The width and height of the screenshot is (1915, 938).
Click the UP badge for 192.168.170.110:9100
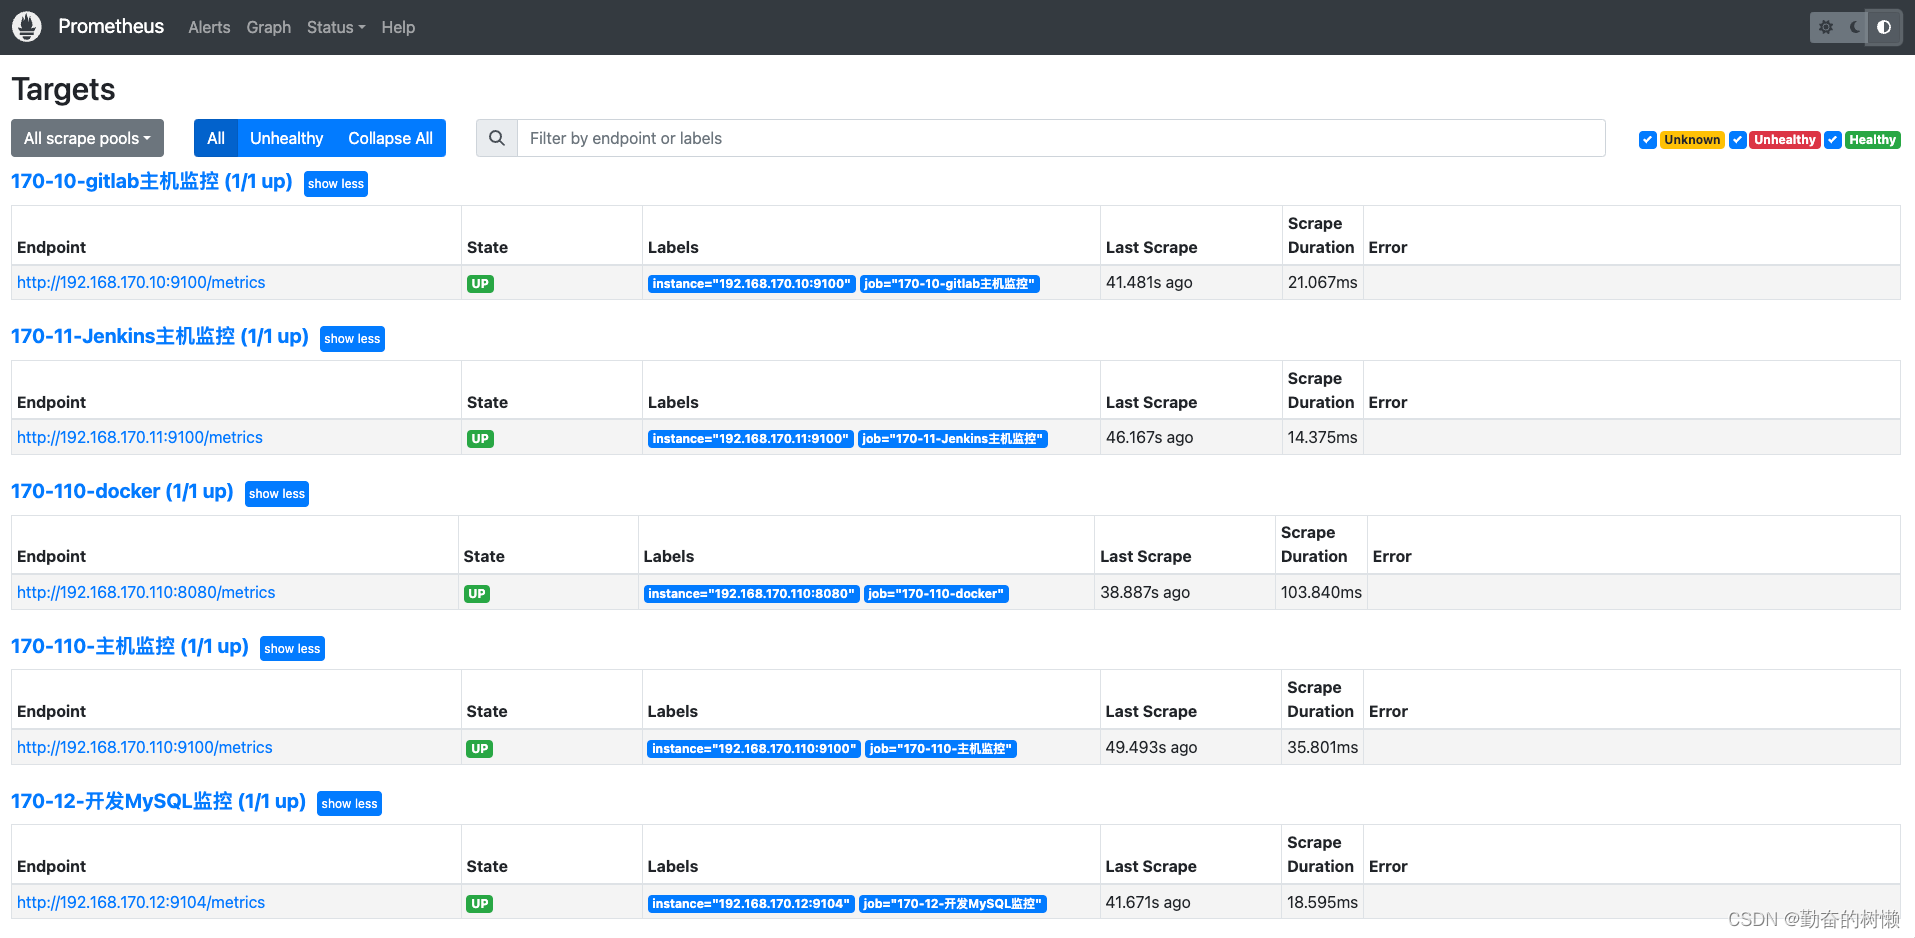coord(480,749)
